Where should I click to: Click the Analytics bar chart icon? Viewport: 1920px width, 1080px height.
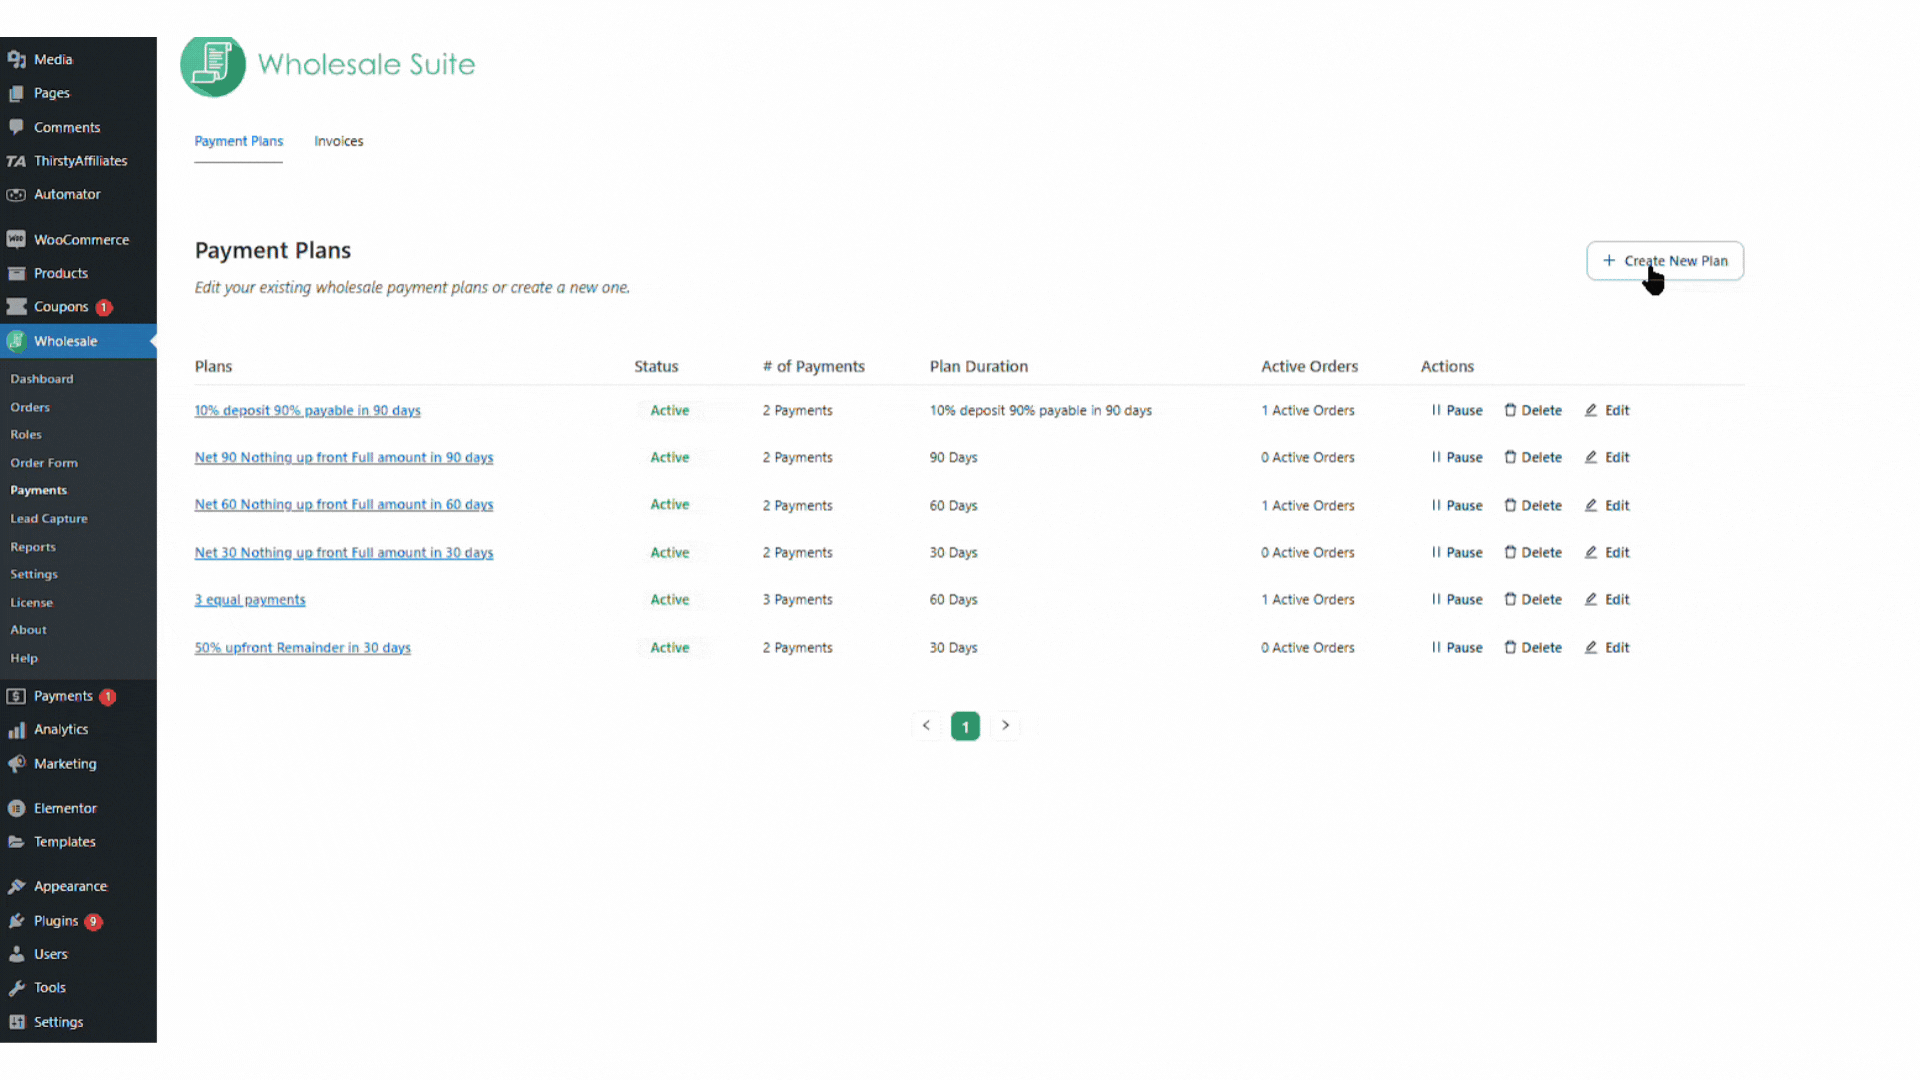[x=16, y=730]
